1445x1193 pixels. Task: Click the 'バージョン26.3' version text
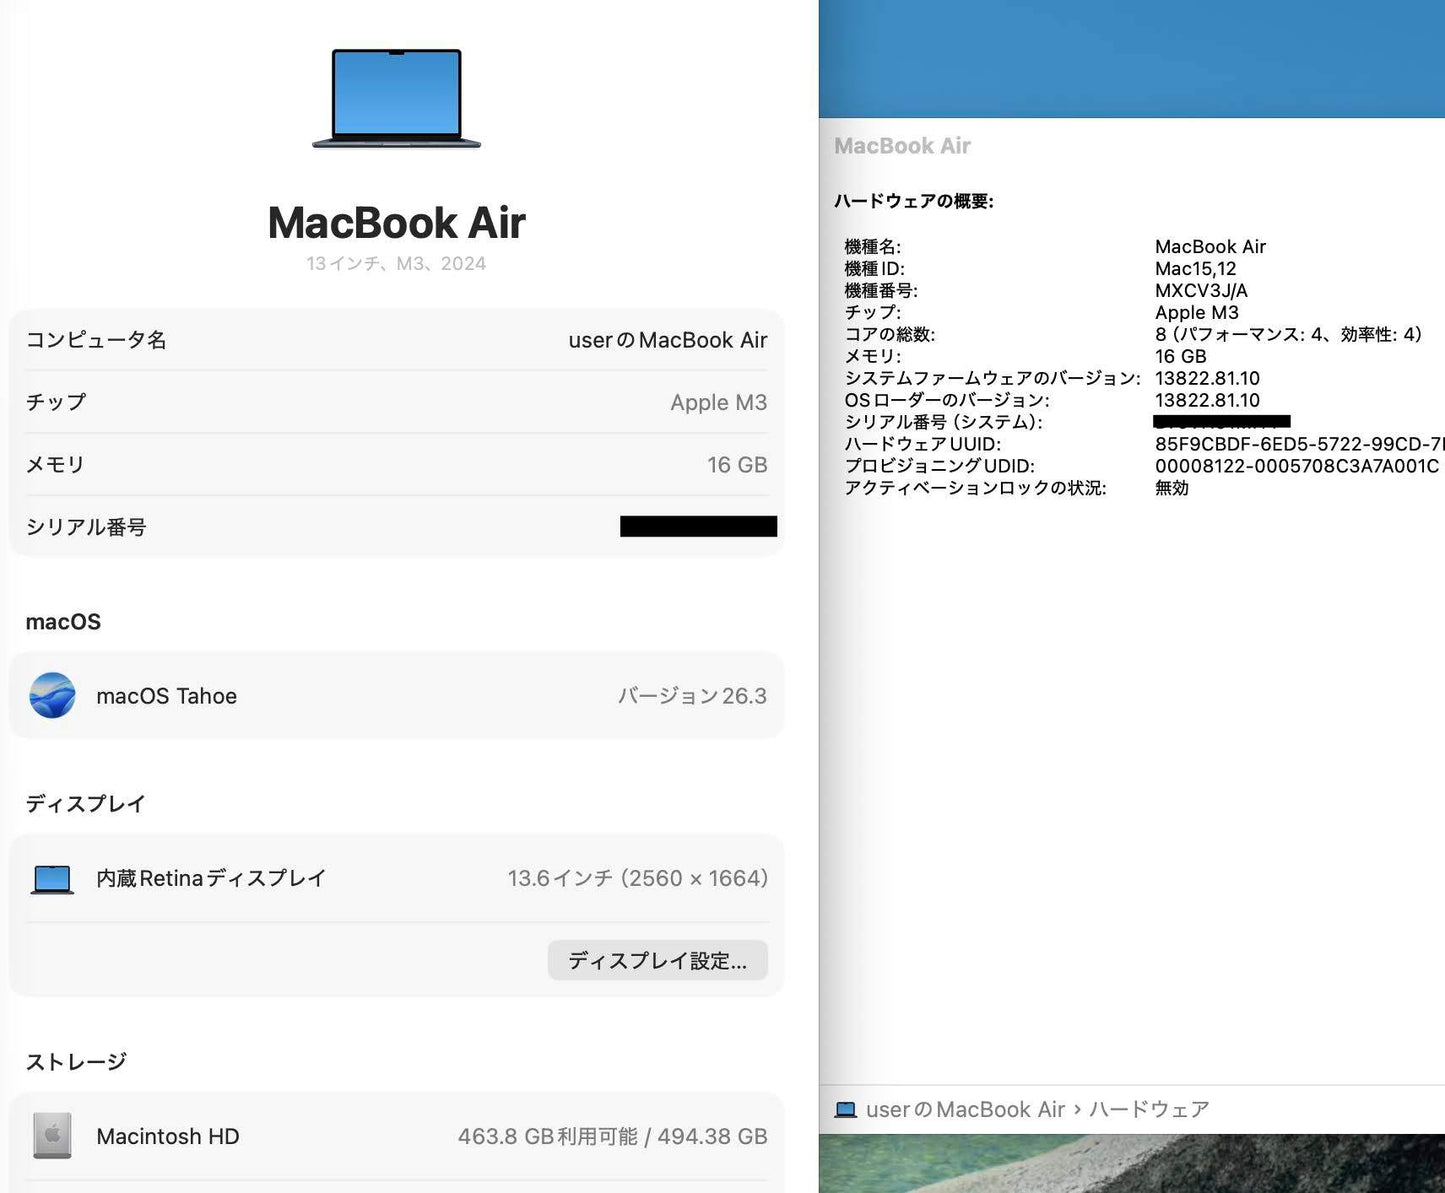692,696
